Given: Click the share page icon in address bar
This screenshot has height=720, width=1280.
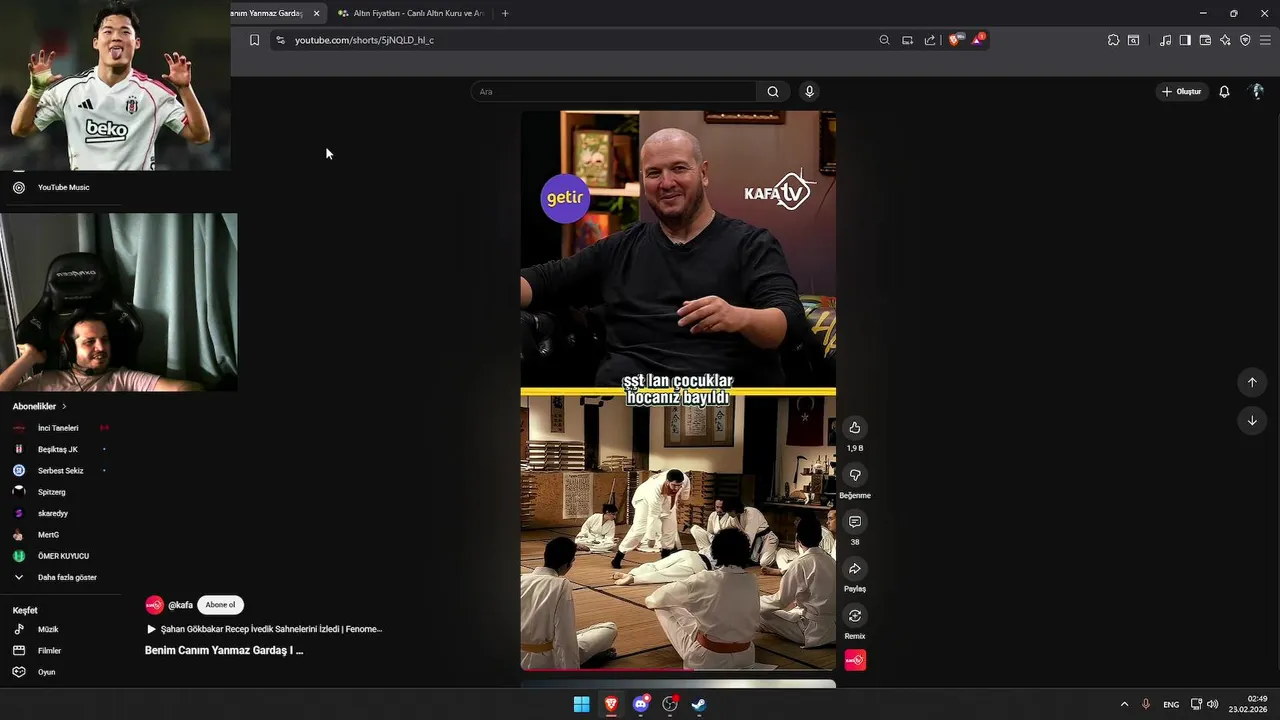Looking at the screenshot, I should 930,40.
